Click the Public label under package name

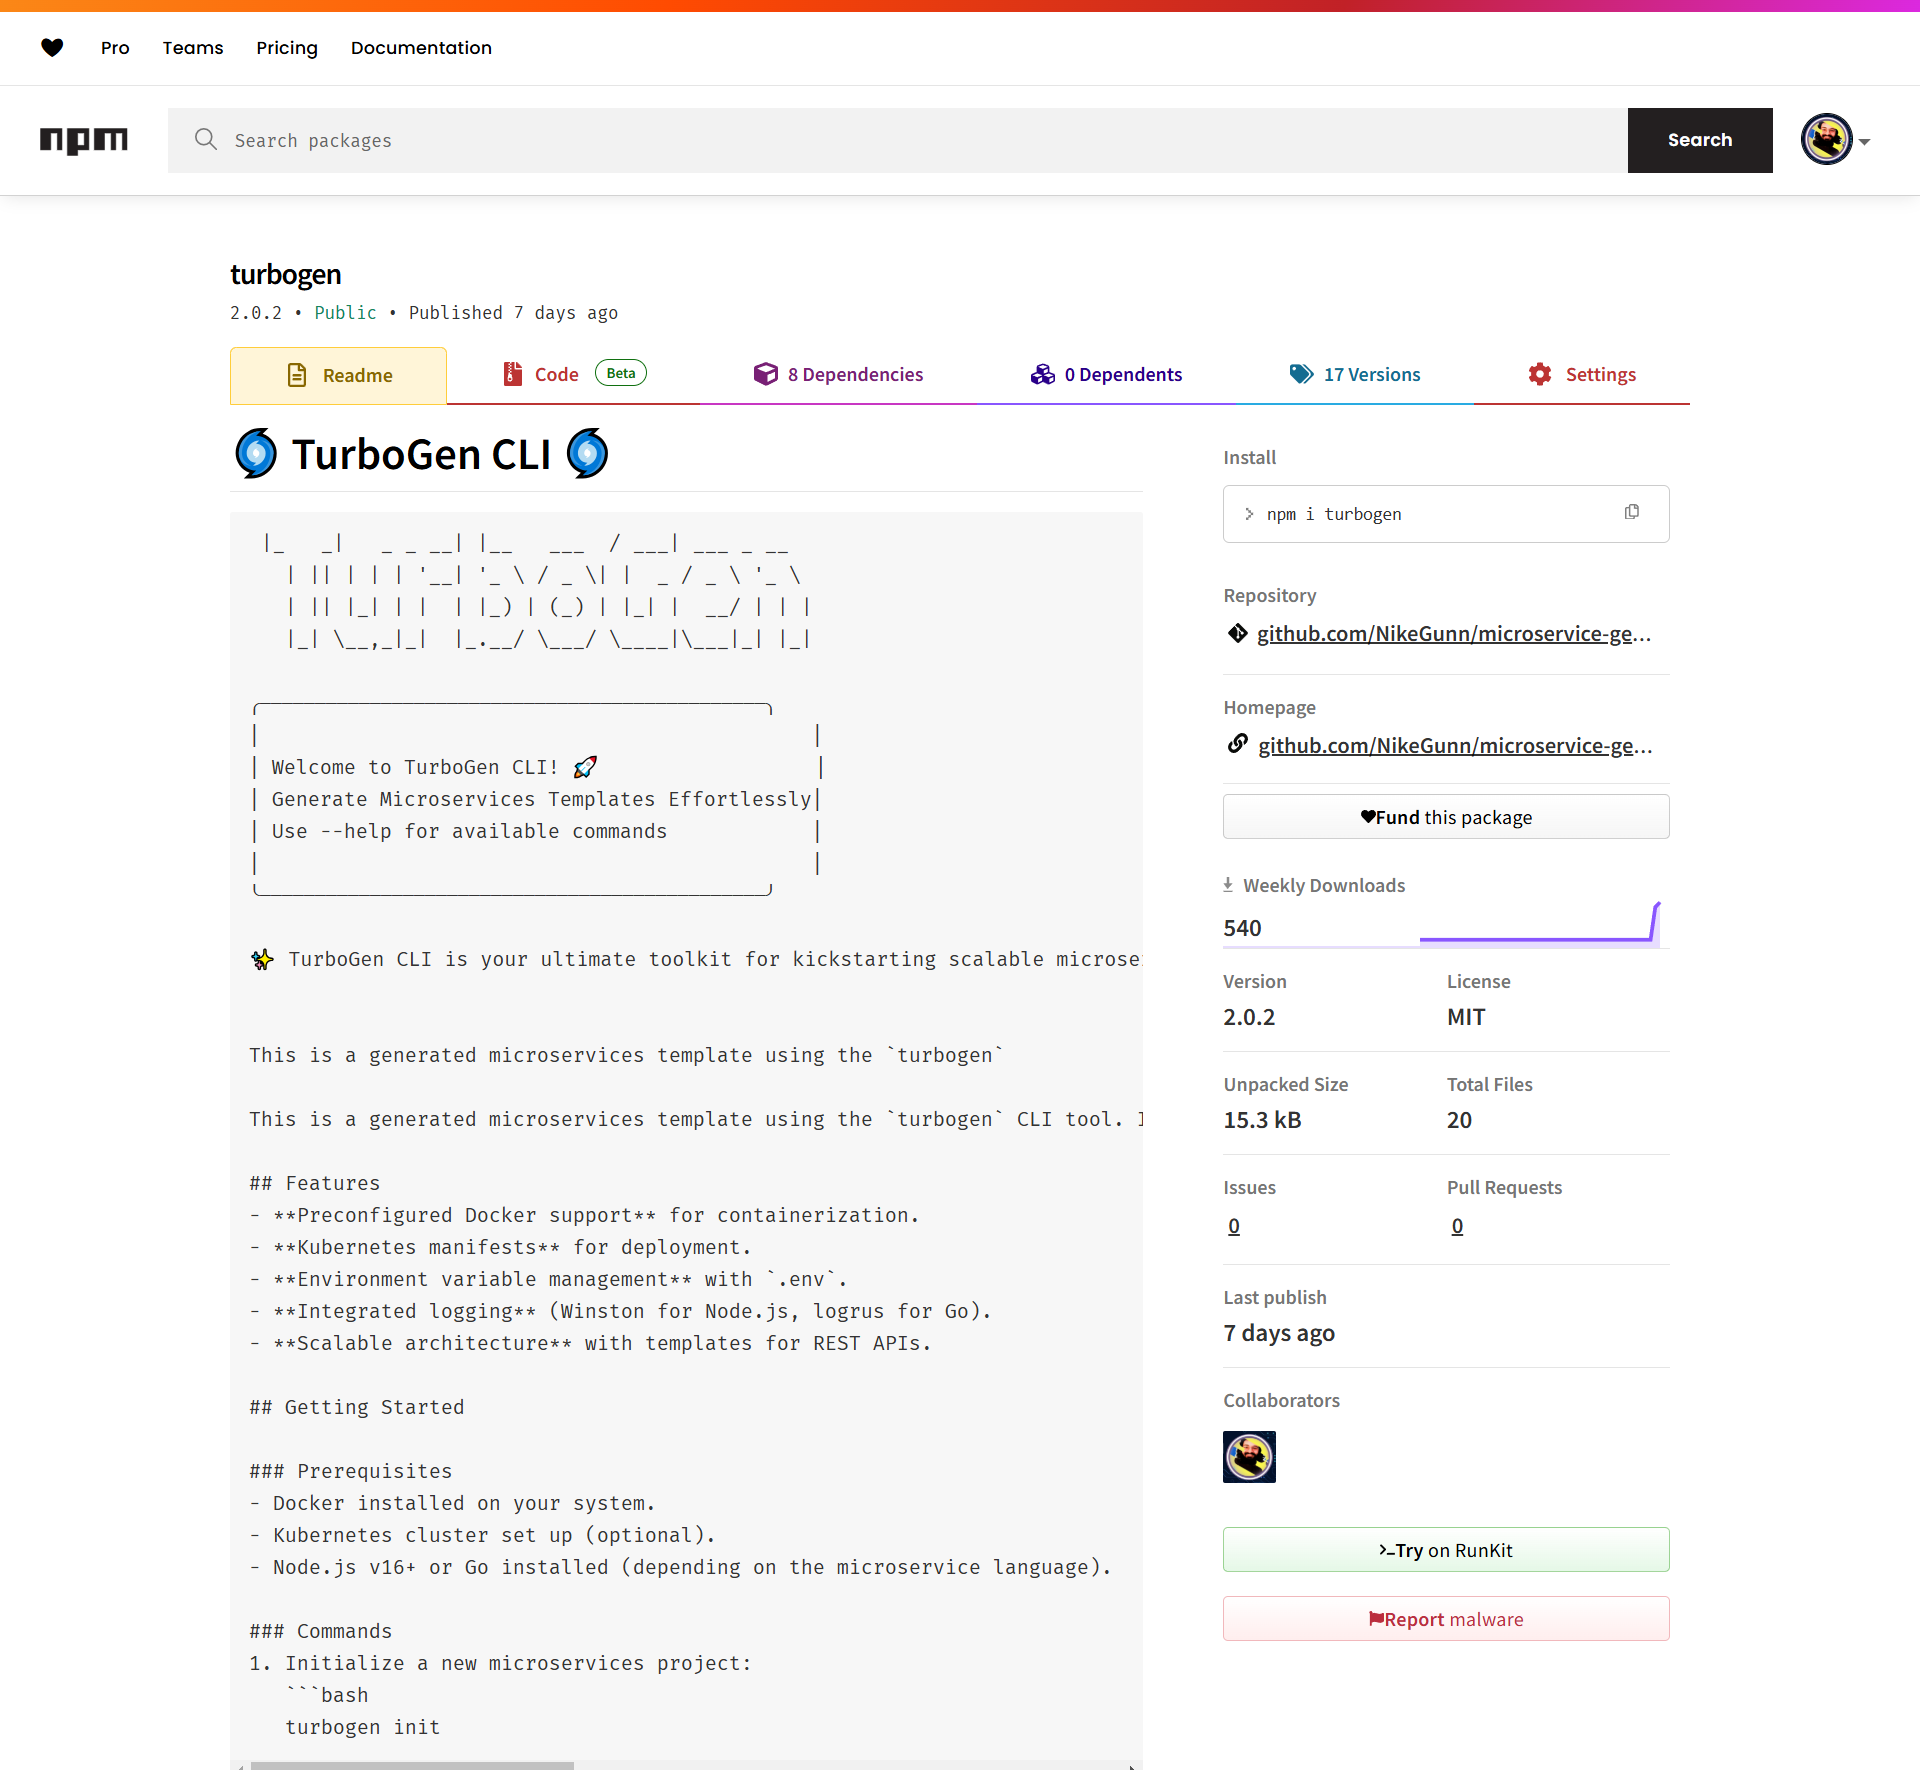[x=345, y=312]
